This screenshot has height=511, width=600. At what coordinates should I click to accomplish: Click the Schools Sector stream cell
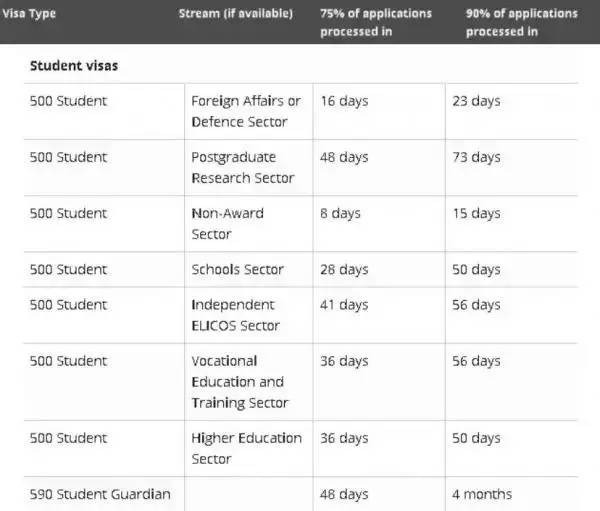click(x=237, y=269)
